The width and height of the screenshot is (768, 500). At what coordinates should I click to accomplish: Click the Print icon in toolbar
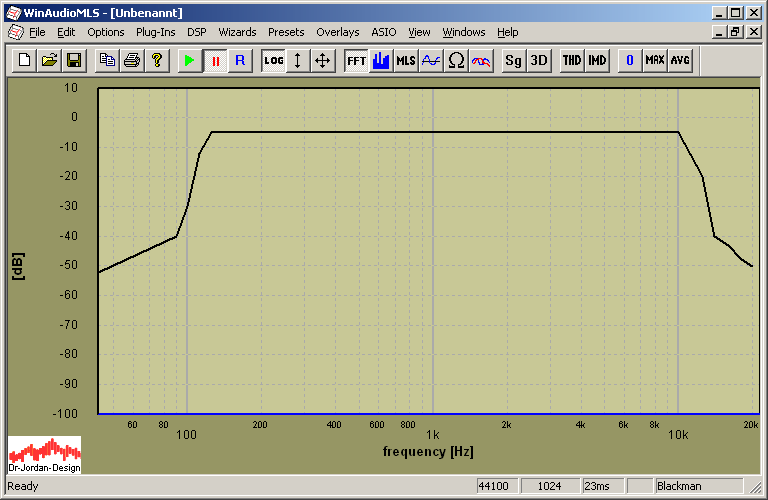click(131, 60)
